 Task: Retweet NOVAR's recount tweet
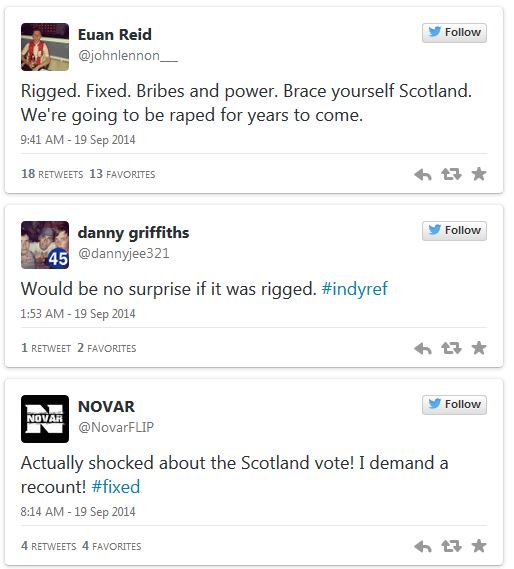(451, 546)
